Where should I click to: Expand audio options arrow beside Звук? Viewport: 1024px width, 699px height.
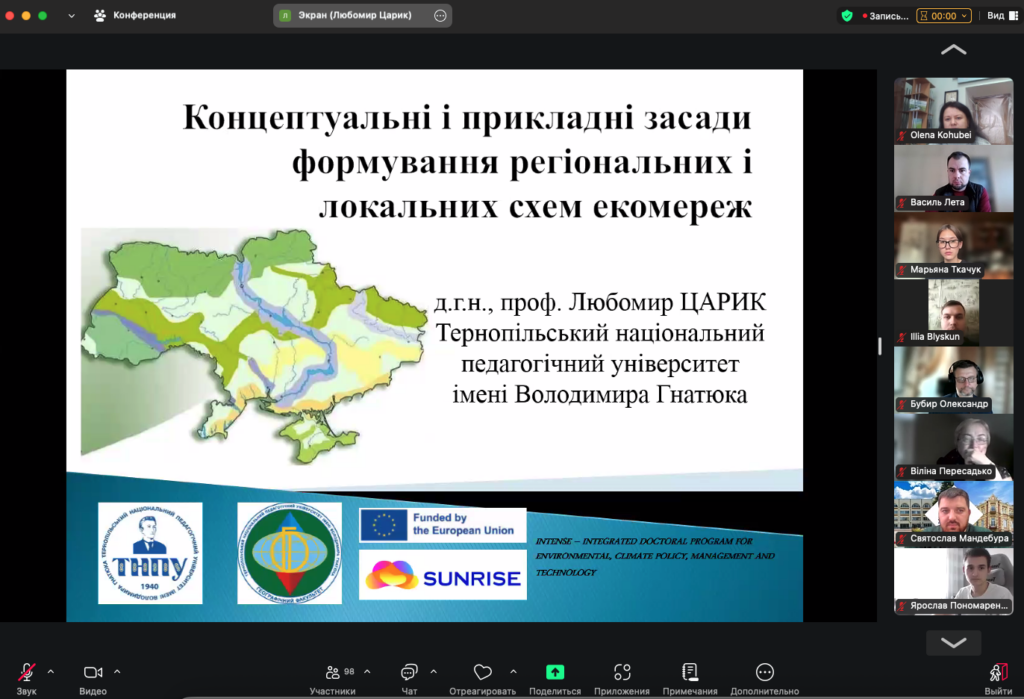[51, 671]
